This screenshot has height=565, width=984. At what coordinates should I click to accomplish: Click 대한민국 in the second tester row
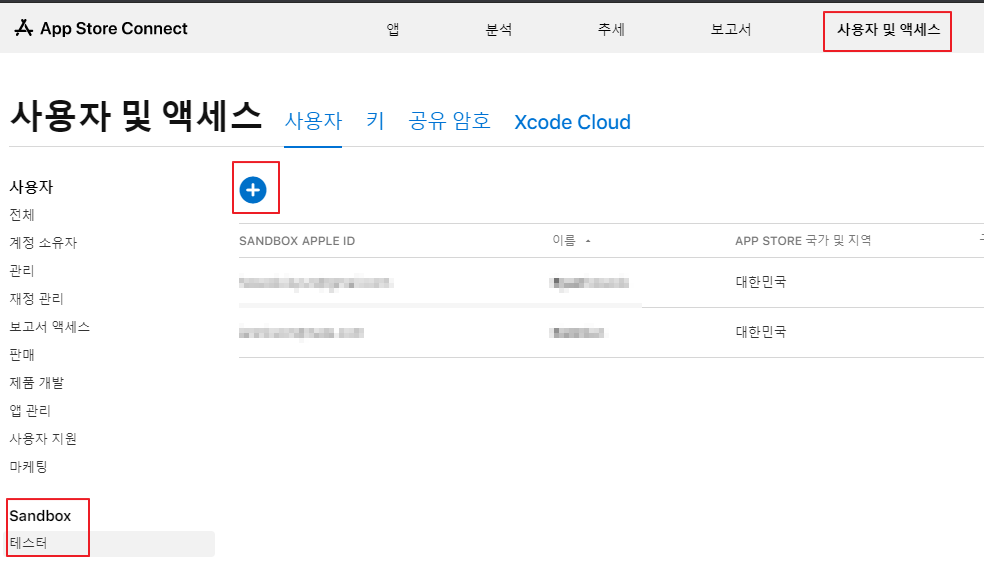[761, 331]
